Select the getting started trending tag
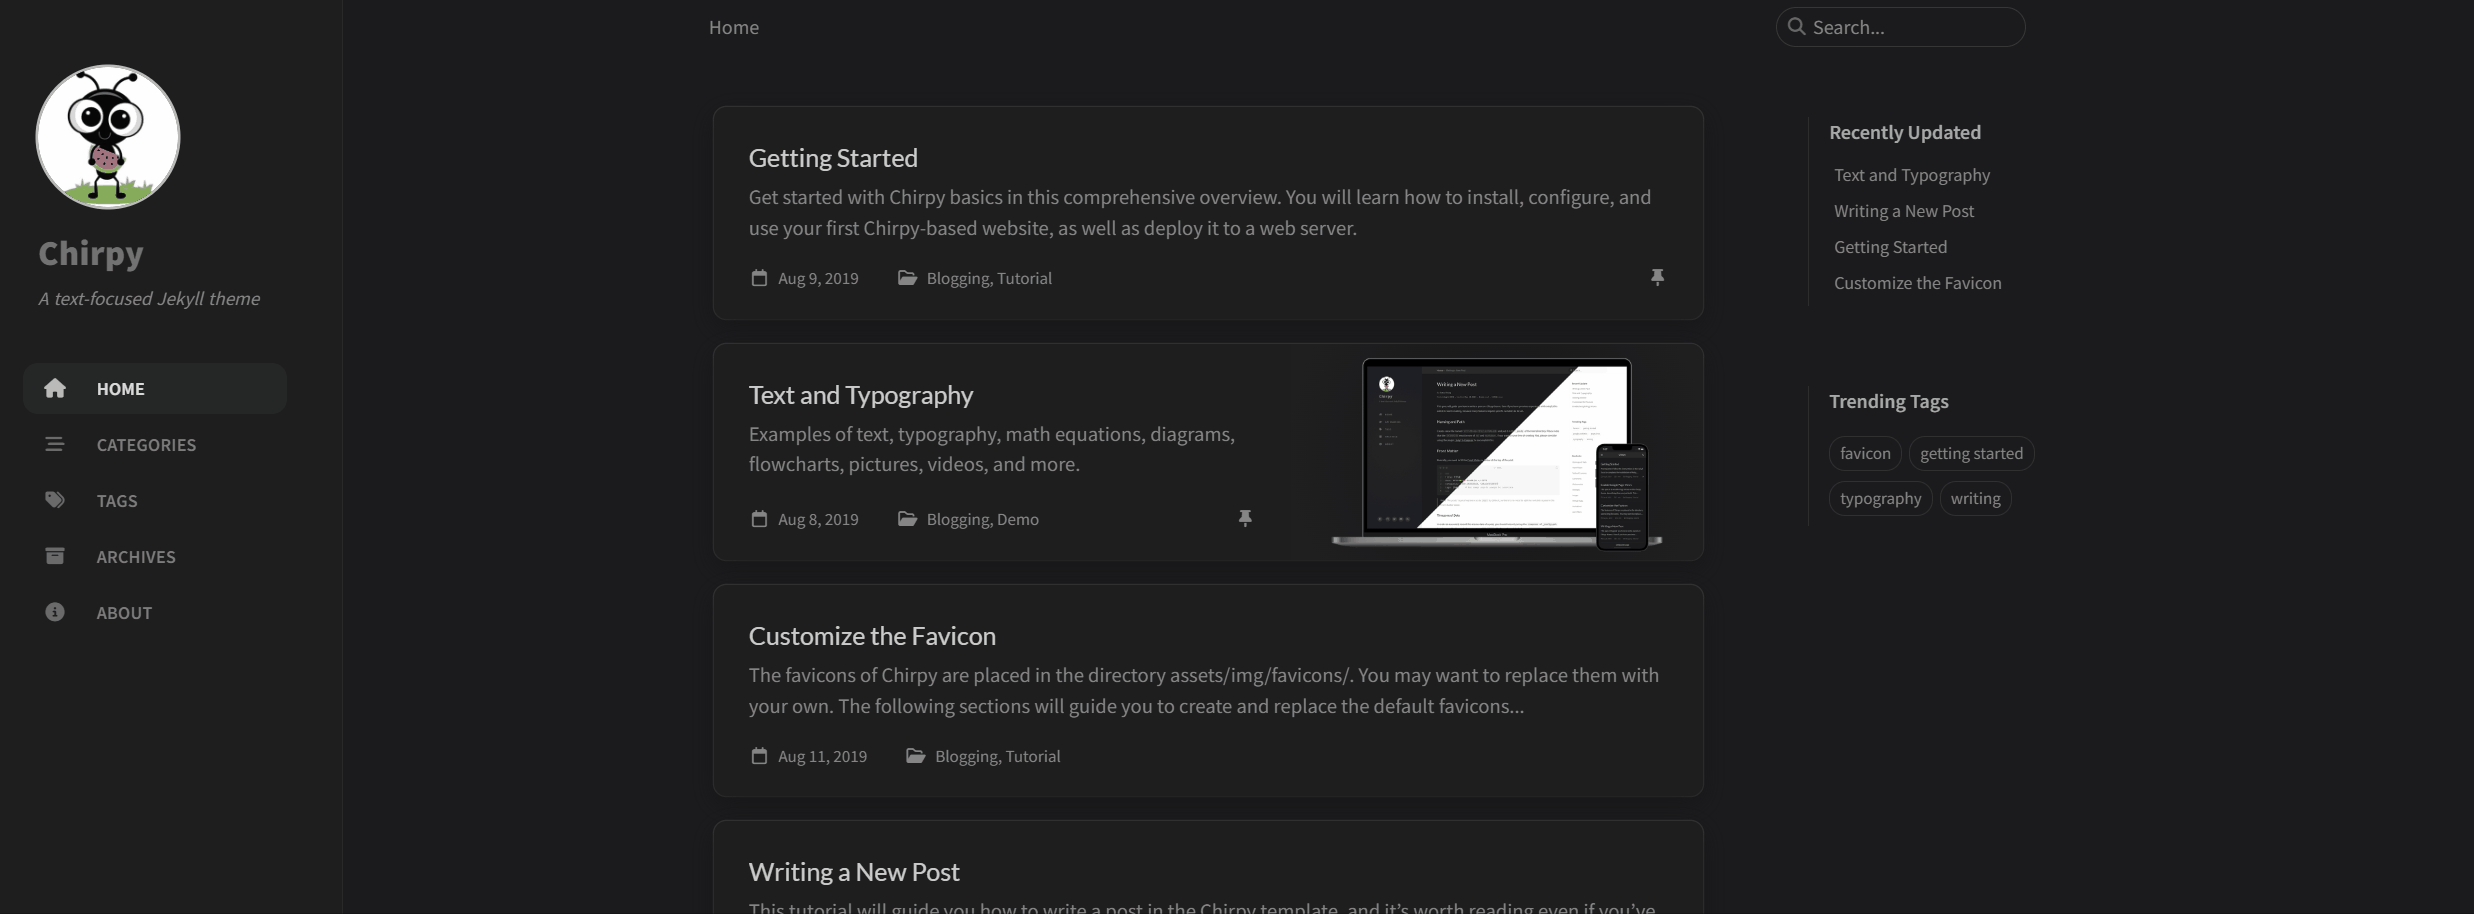2474x914 pixels. point(1971,453)
